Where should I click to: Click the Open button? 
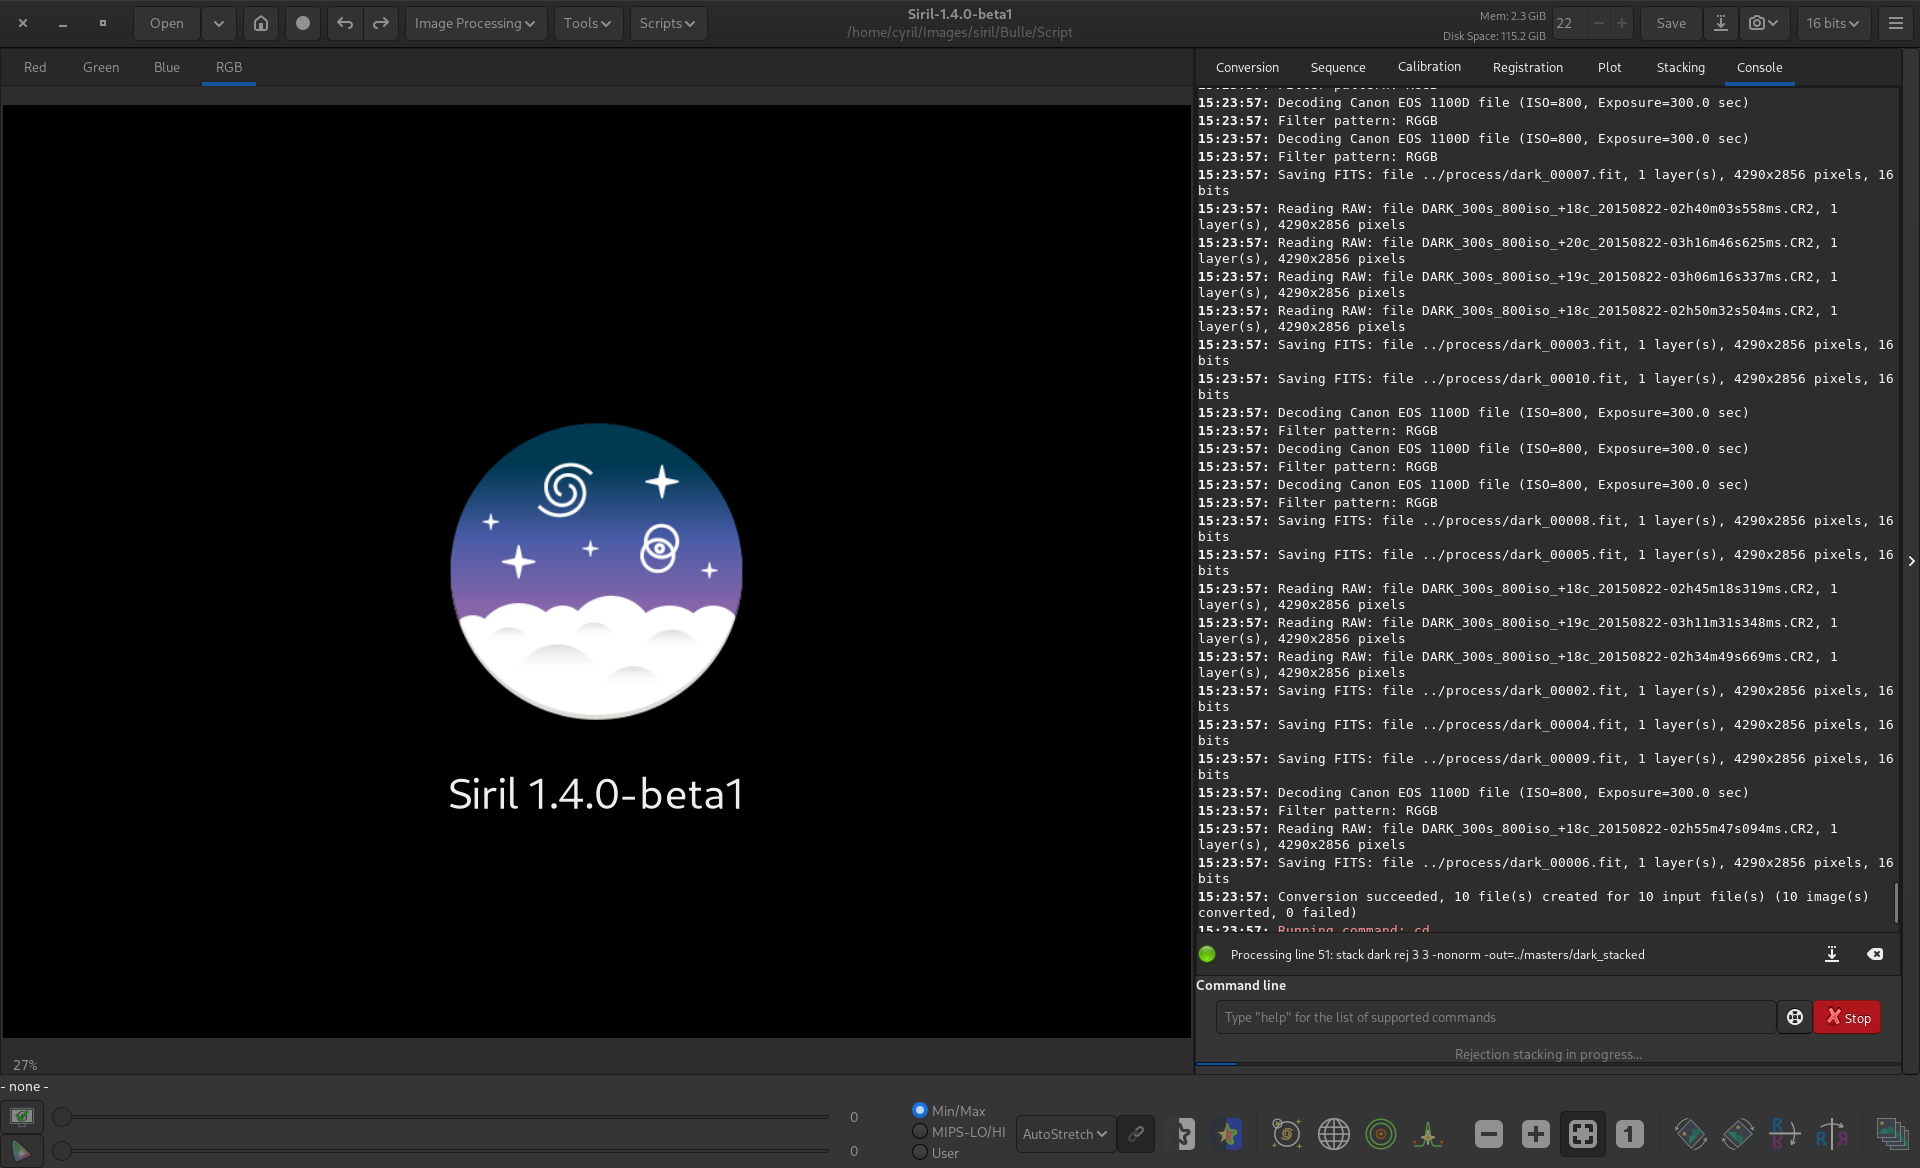point(167,23)
